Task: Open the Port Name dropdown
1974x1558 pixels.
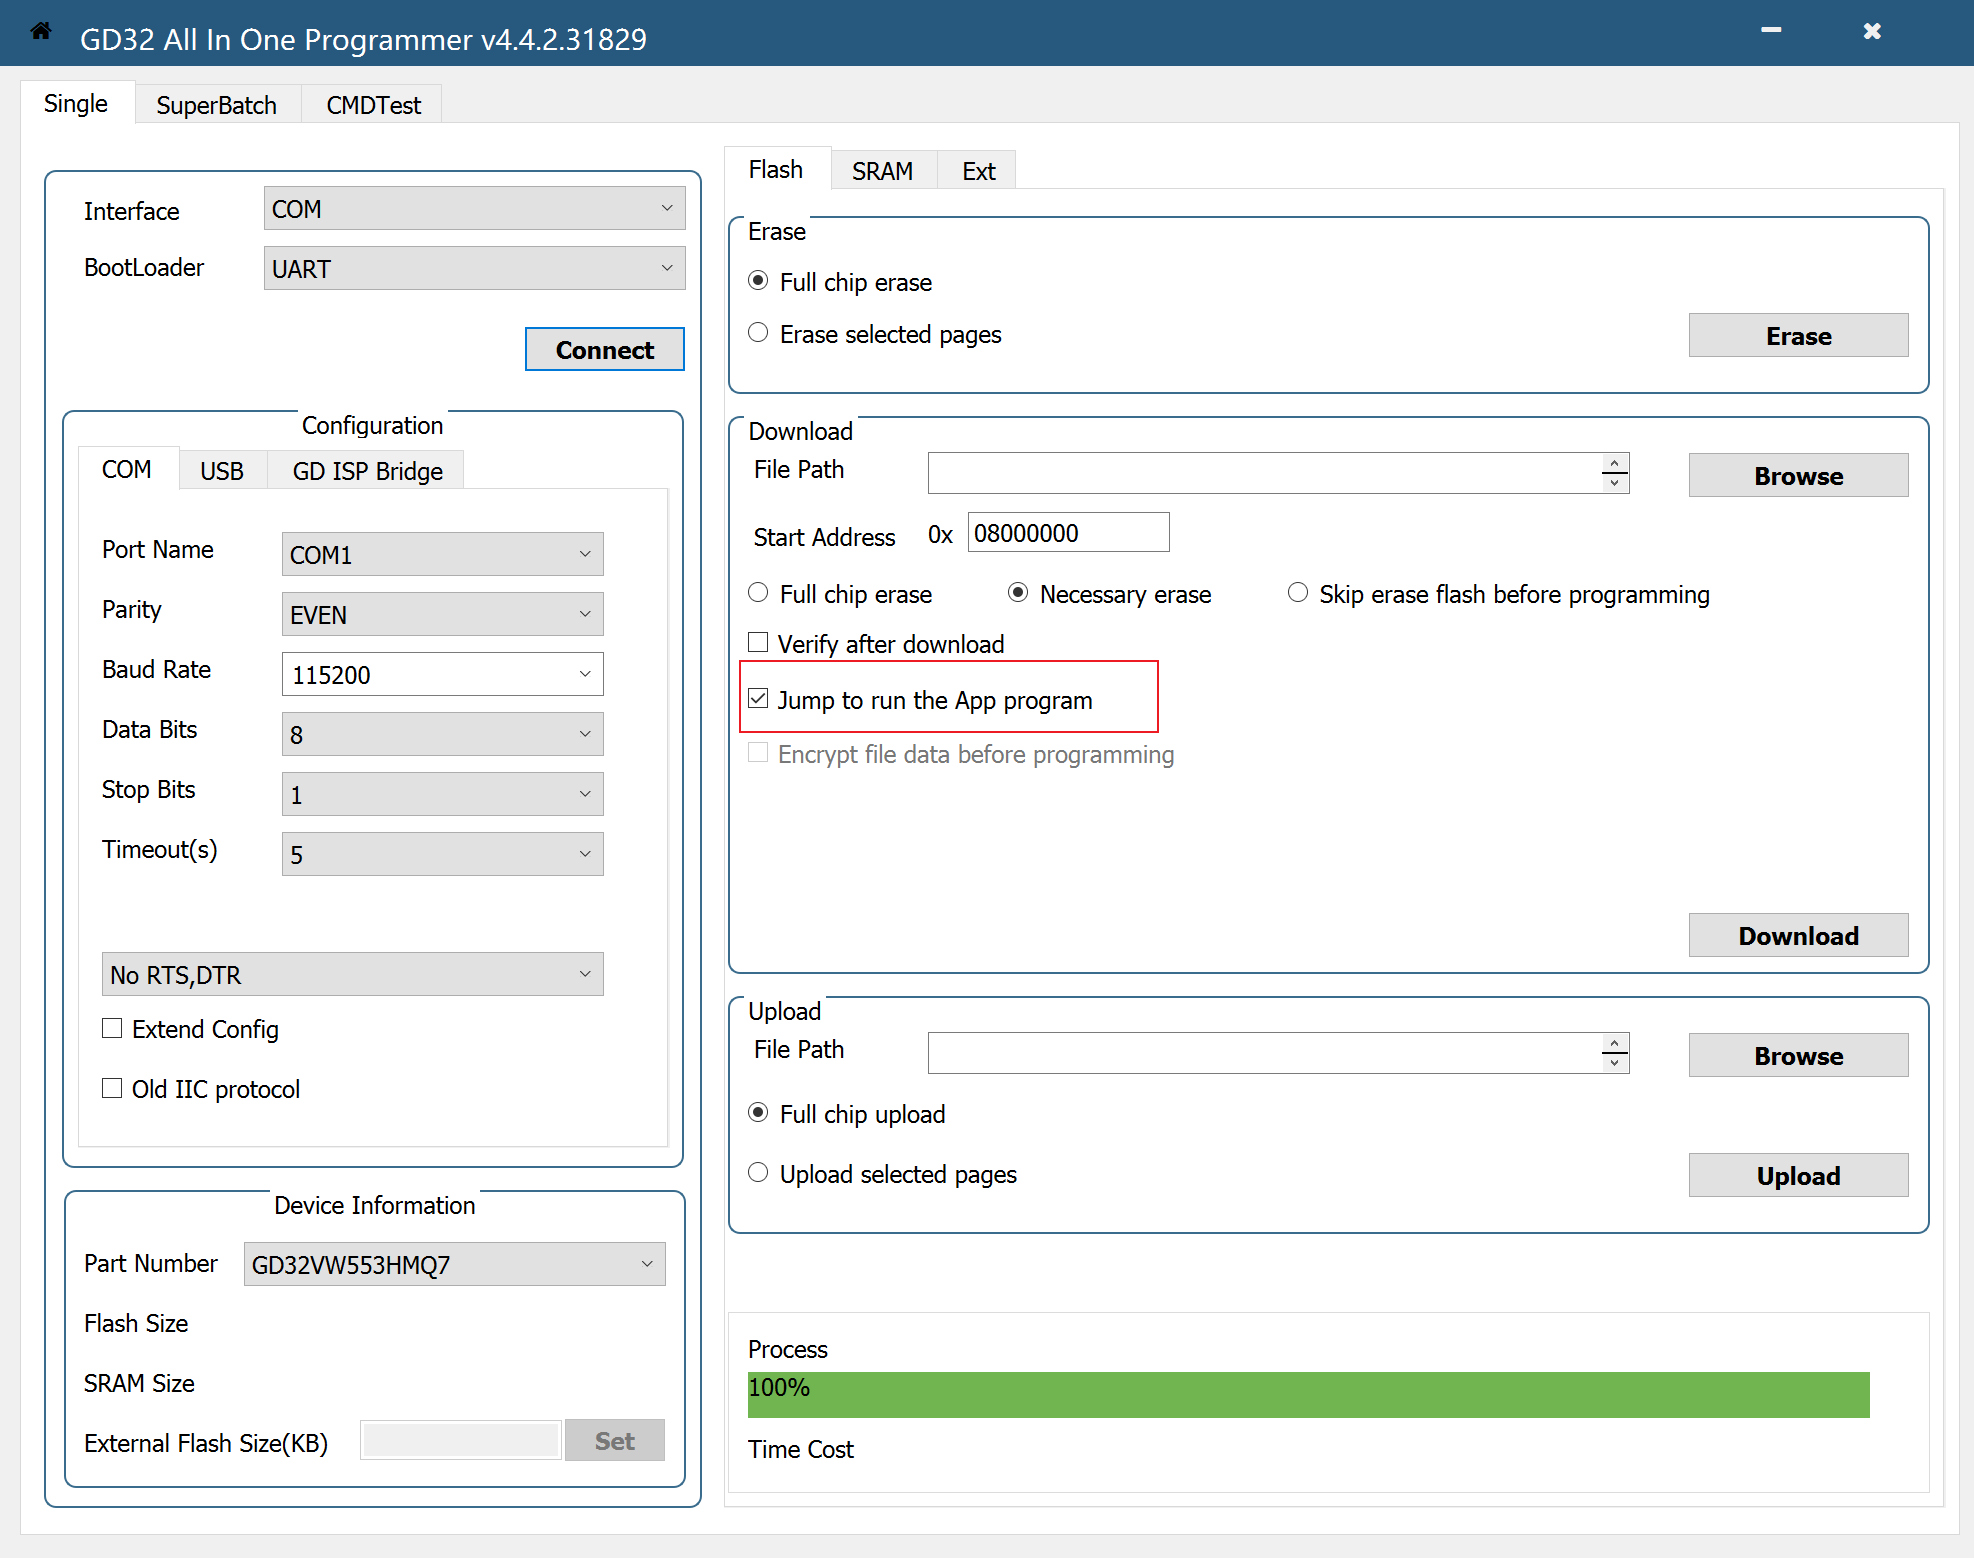Action: (442, 554)
